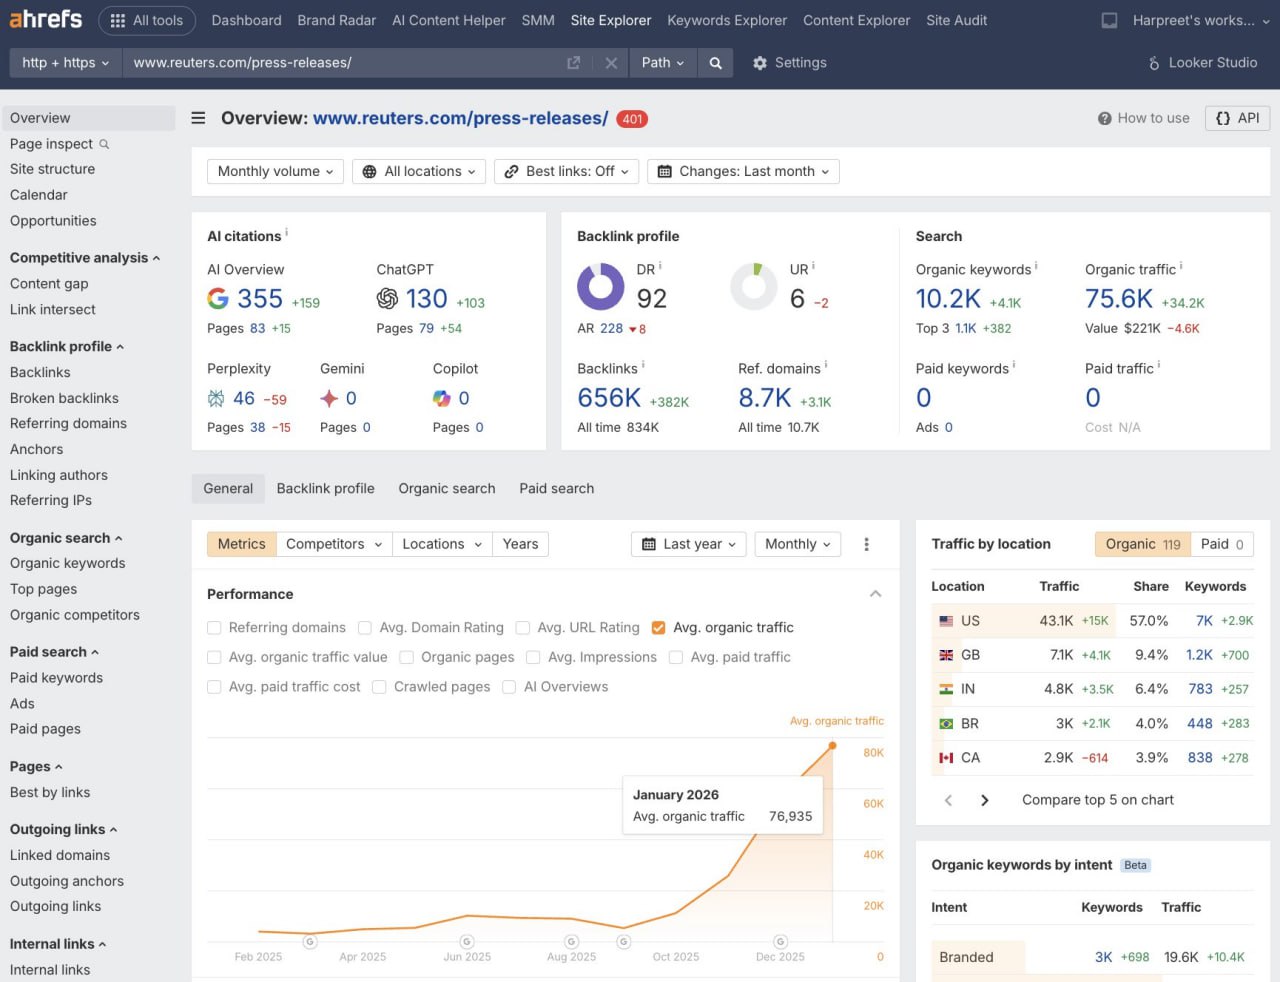Click the US flag icon

[946, 621]
